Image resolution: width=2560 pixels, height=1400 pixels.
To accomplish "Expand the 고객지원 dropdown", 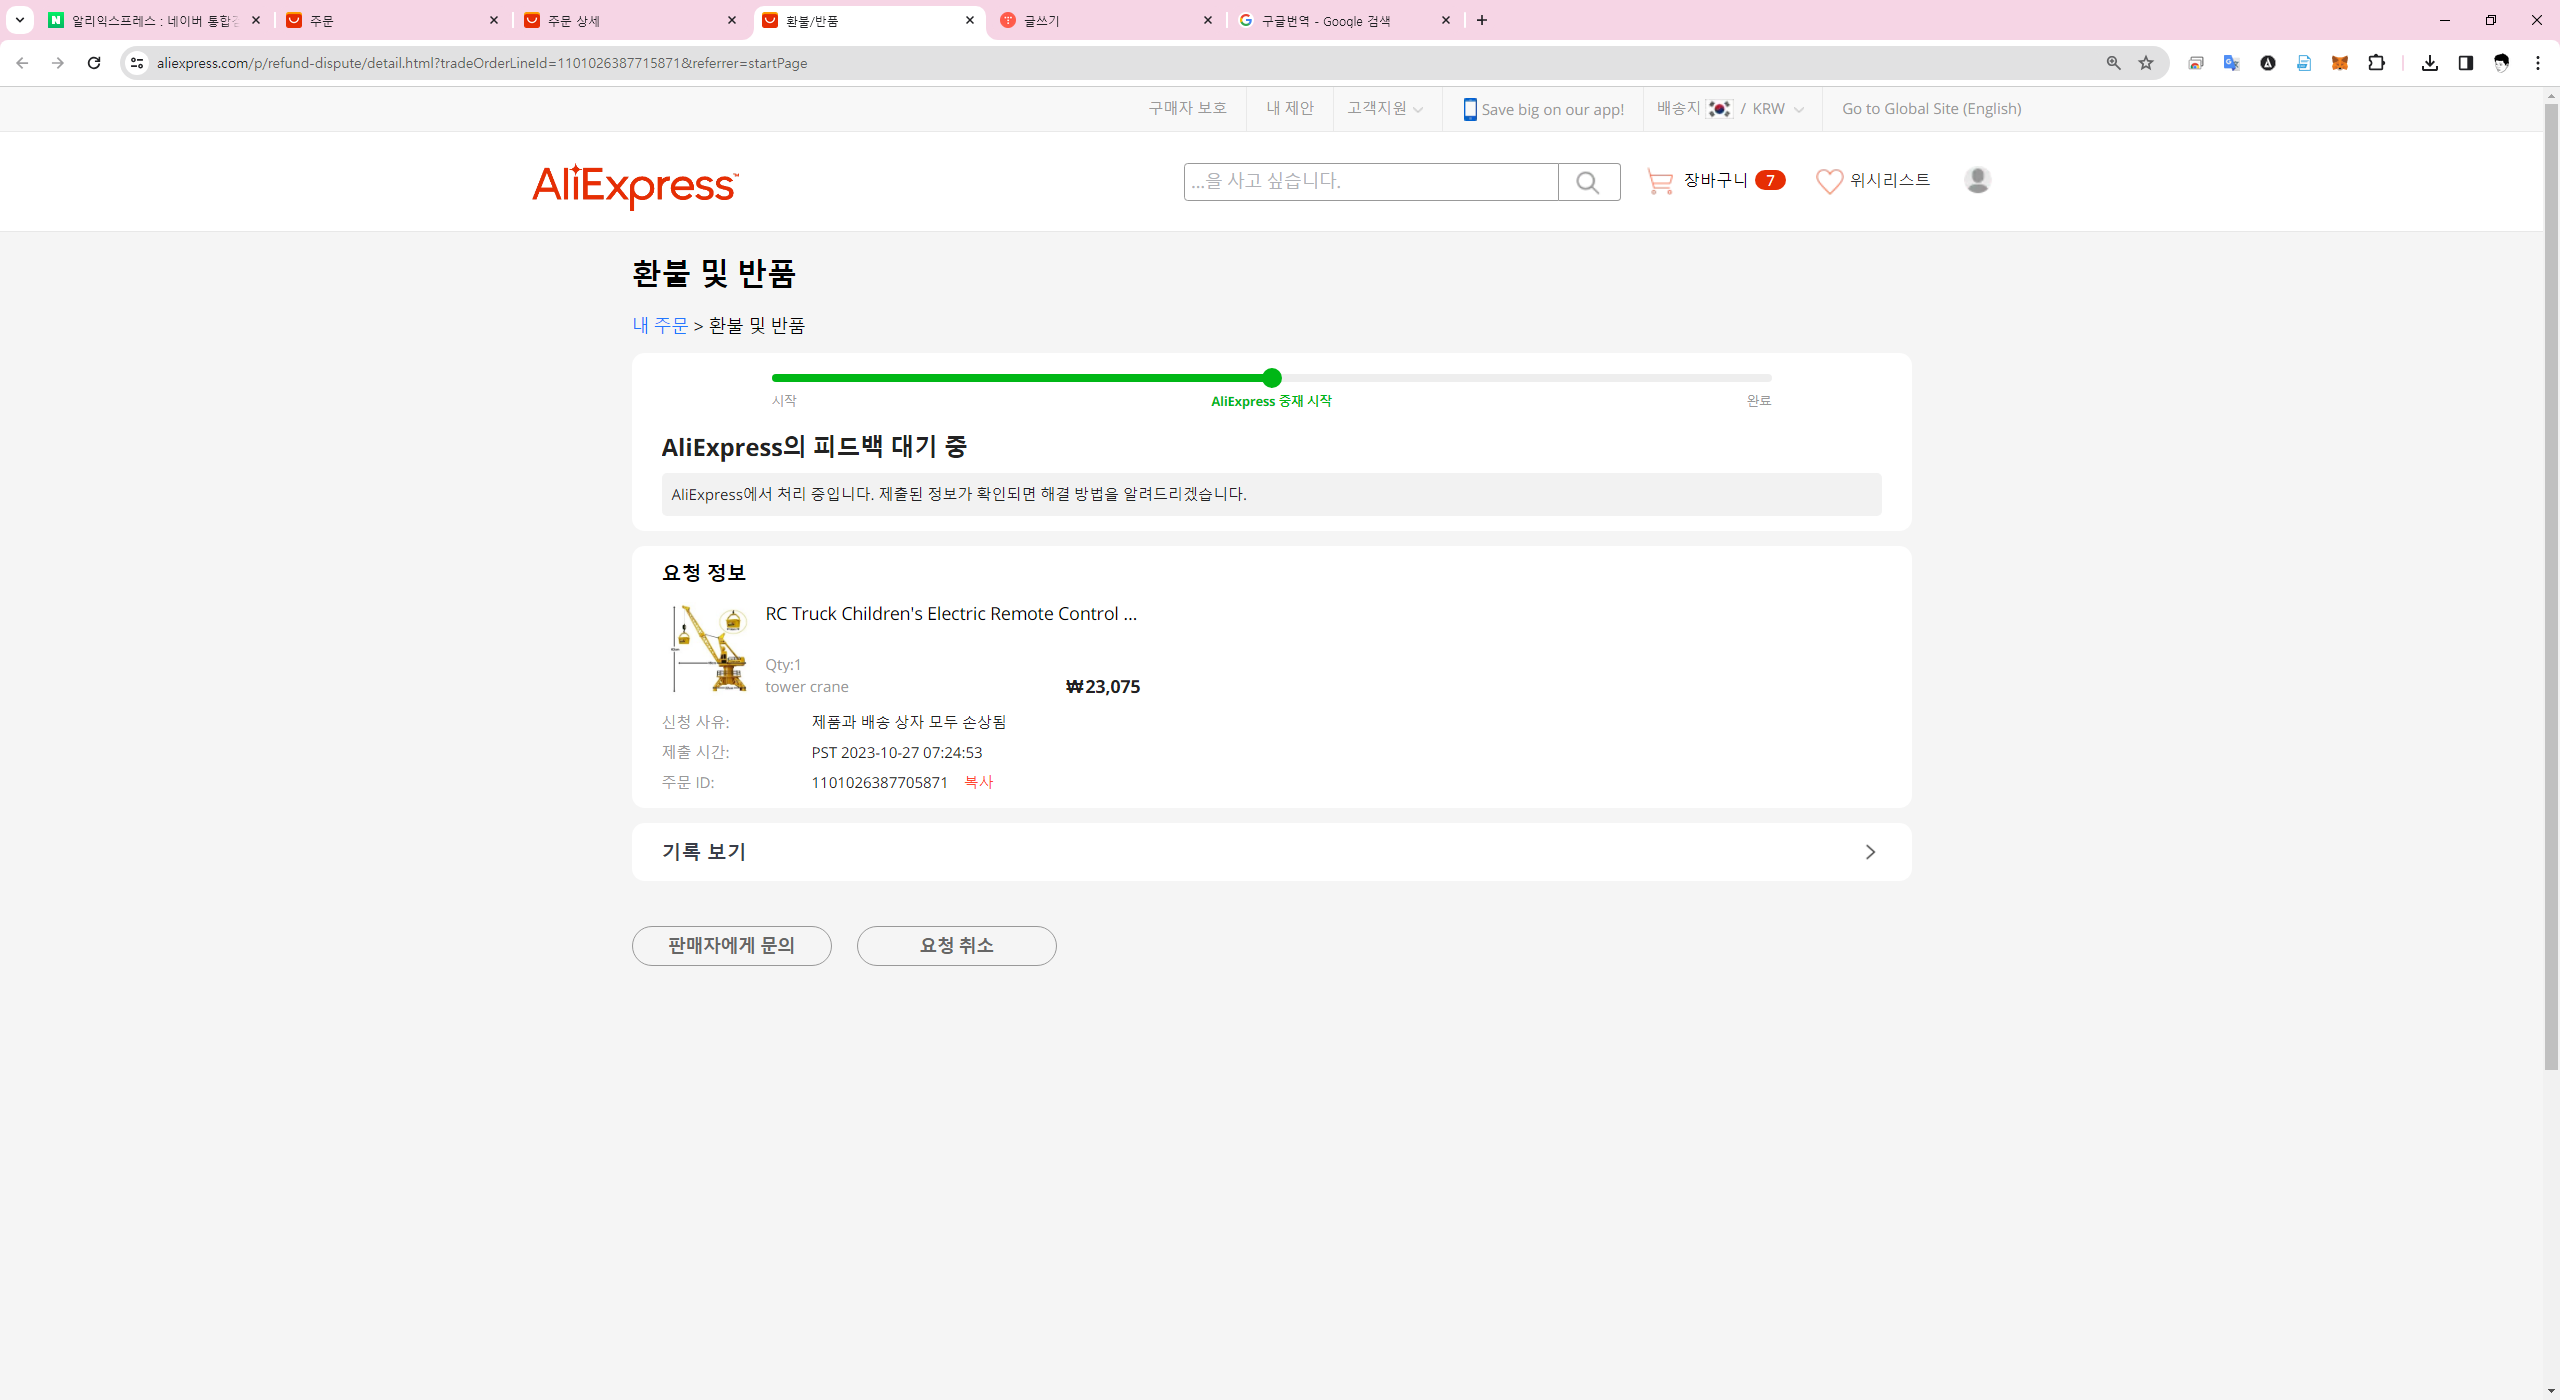I will tap(1385, 108).
